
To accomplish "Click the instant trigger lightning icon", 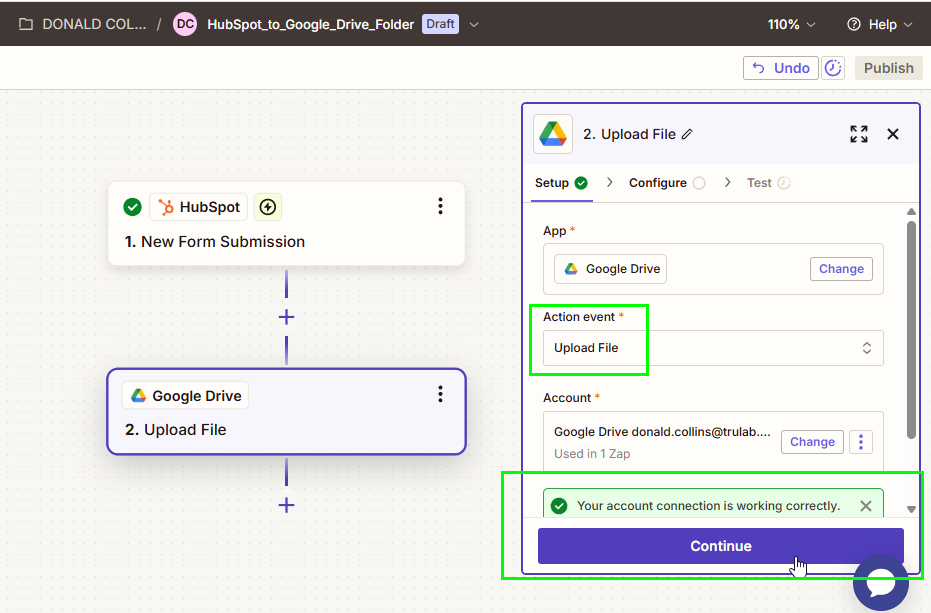I will 268,207.
